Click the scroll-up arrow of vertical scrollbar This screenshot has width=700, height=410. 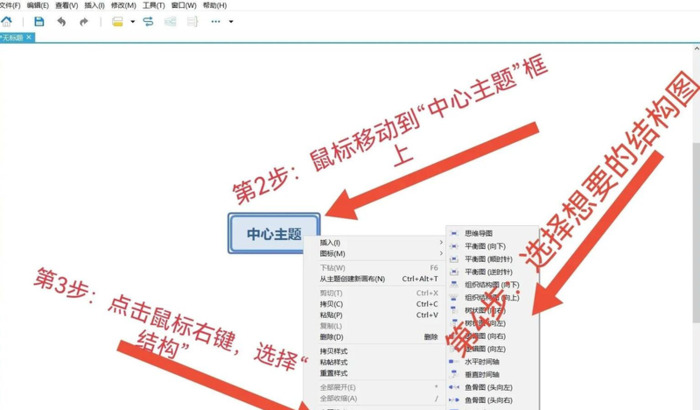(x=696, y=48)
